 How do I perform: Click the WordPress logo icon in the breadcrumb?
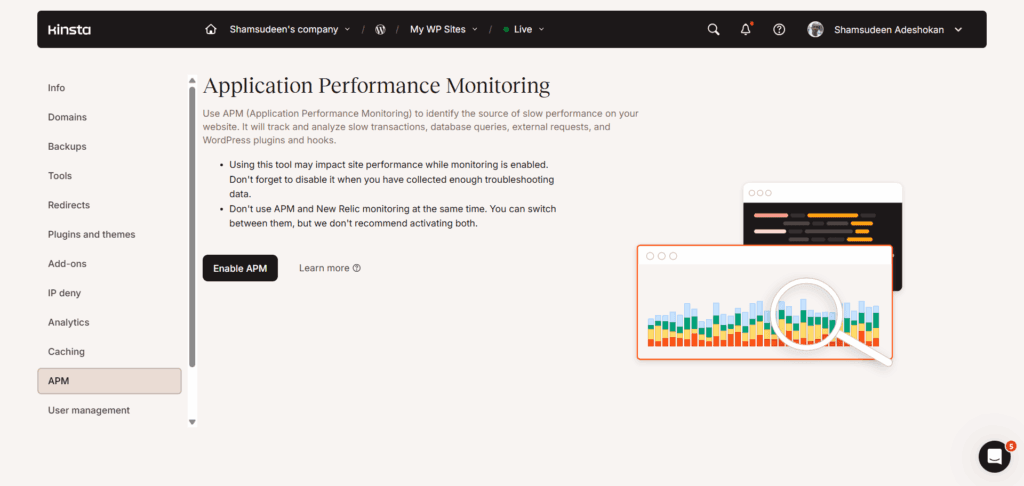coord(380,29)
